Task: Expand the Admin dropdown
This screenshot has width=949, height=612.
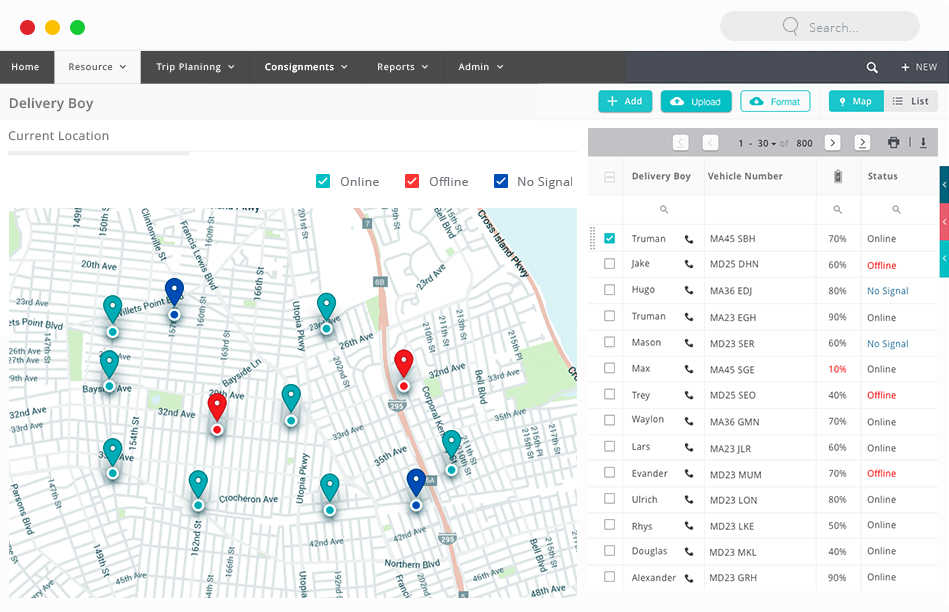Action: (x=481, y=67)
